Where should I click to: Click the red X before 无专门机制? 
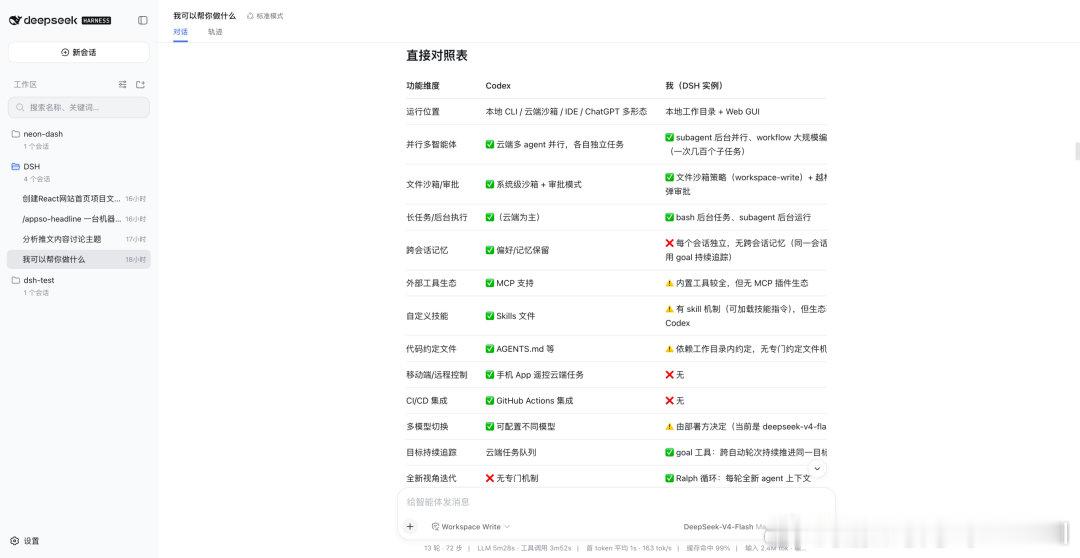pyautogui.click(x=490, y=478)
